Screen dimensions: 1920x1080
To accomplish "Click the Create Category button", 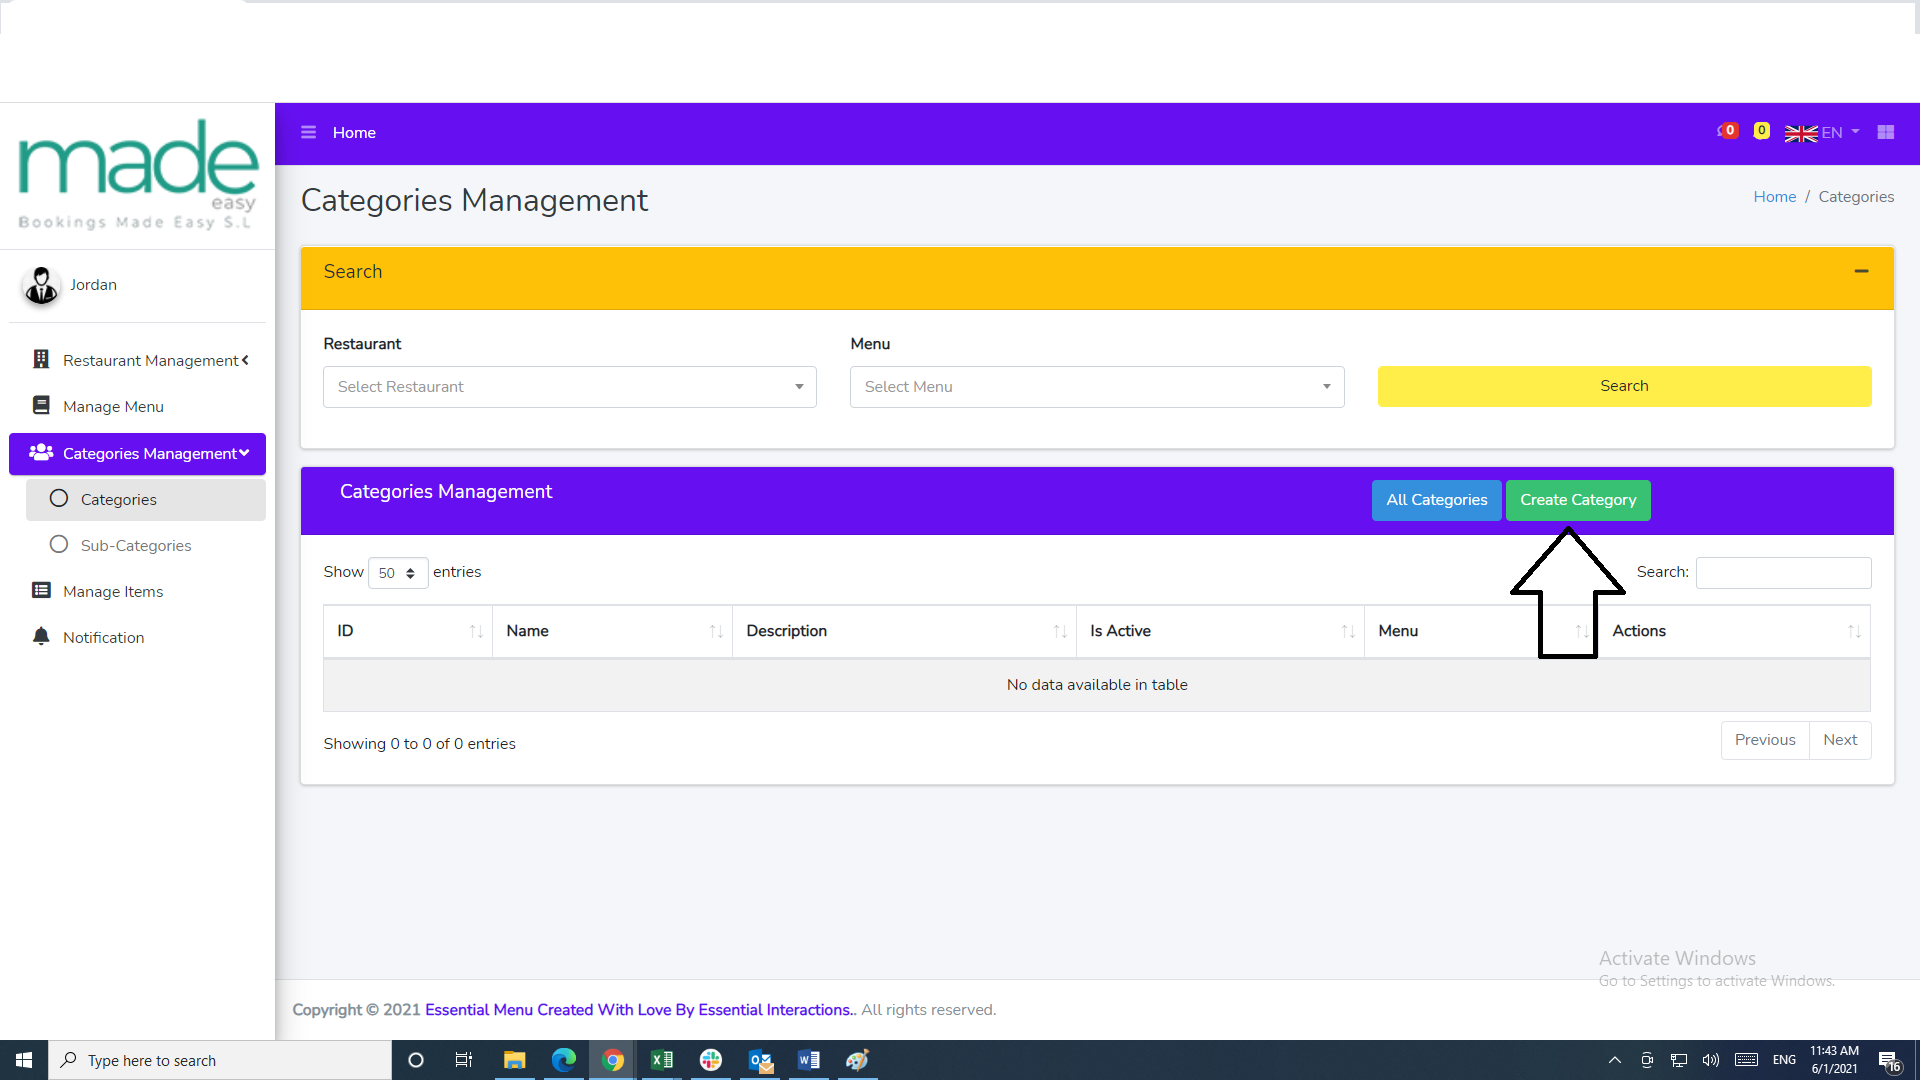I will click(x=1578, y=500).
